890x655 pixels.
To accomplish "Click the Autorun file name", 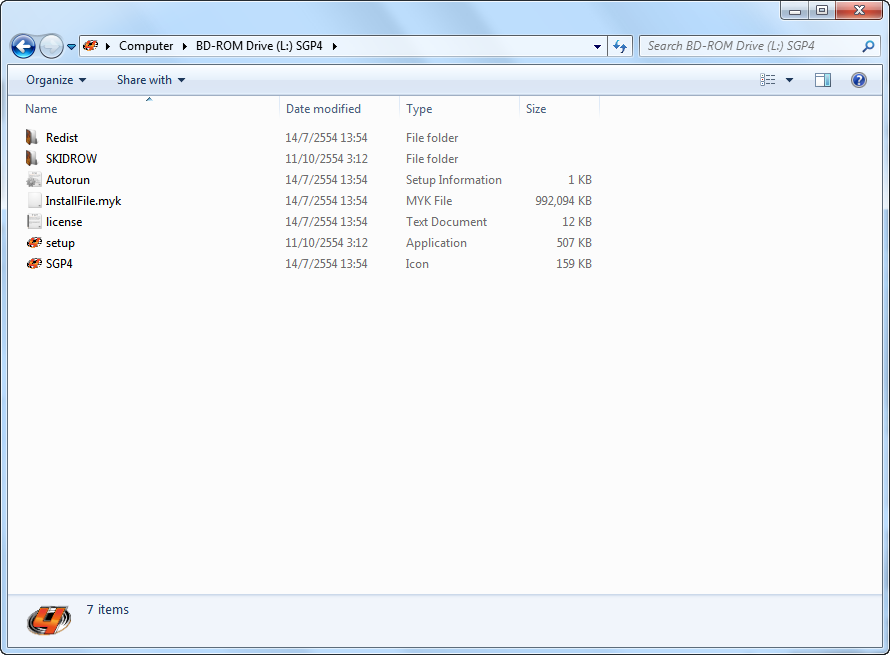I will 68,179.
